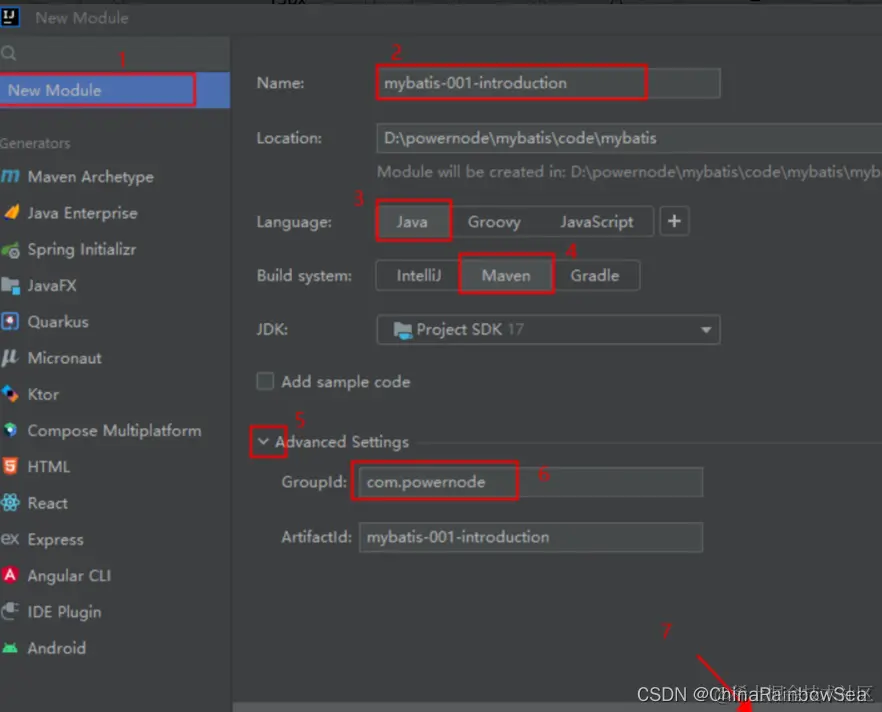Click the generator search field
The image size is (882, 712).
coord(115,53)
